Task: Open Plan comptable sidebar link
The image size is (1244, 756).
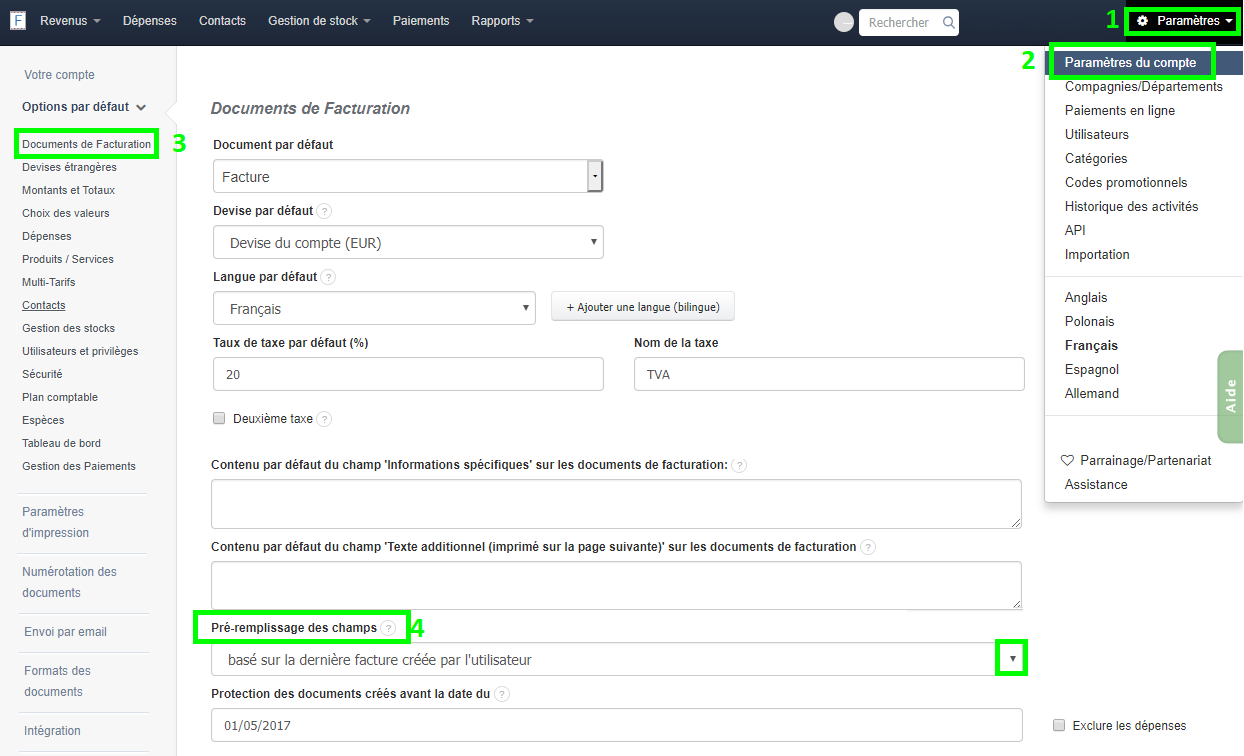Action: tap(60, 397)
